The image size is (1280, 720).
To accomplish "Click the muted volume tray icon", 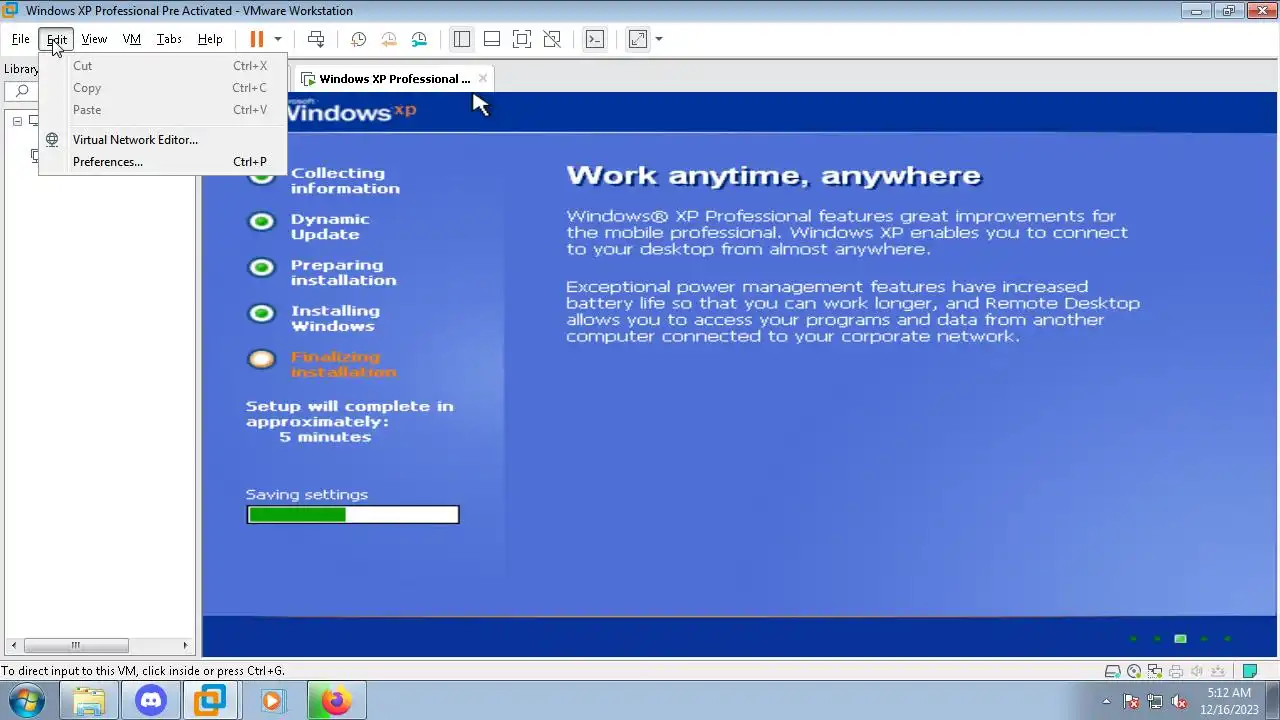I will point(1179,701).
